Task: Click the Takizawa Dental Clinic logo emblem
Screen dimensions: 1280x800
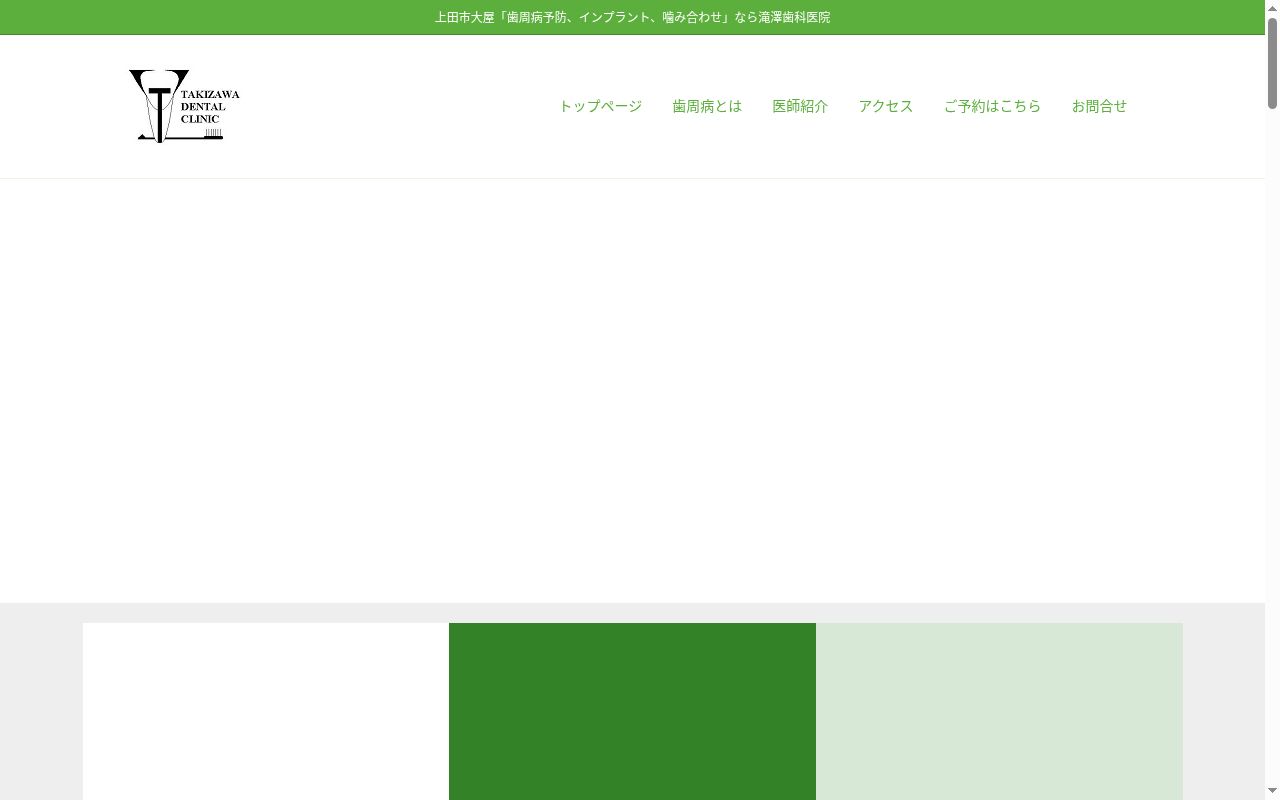Action: pos(158,106)
